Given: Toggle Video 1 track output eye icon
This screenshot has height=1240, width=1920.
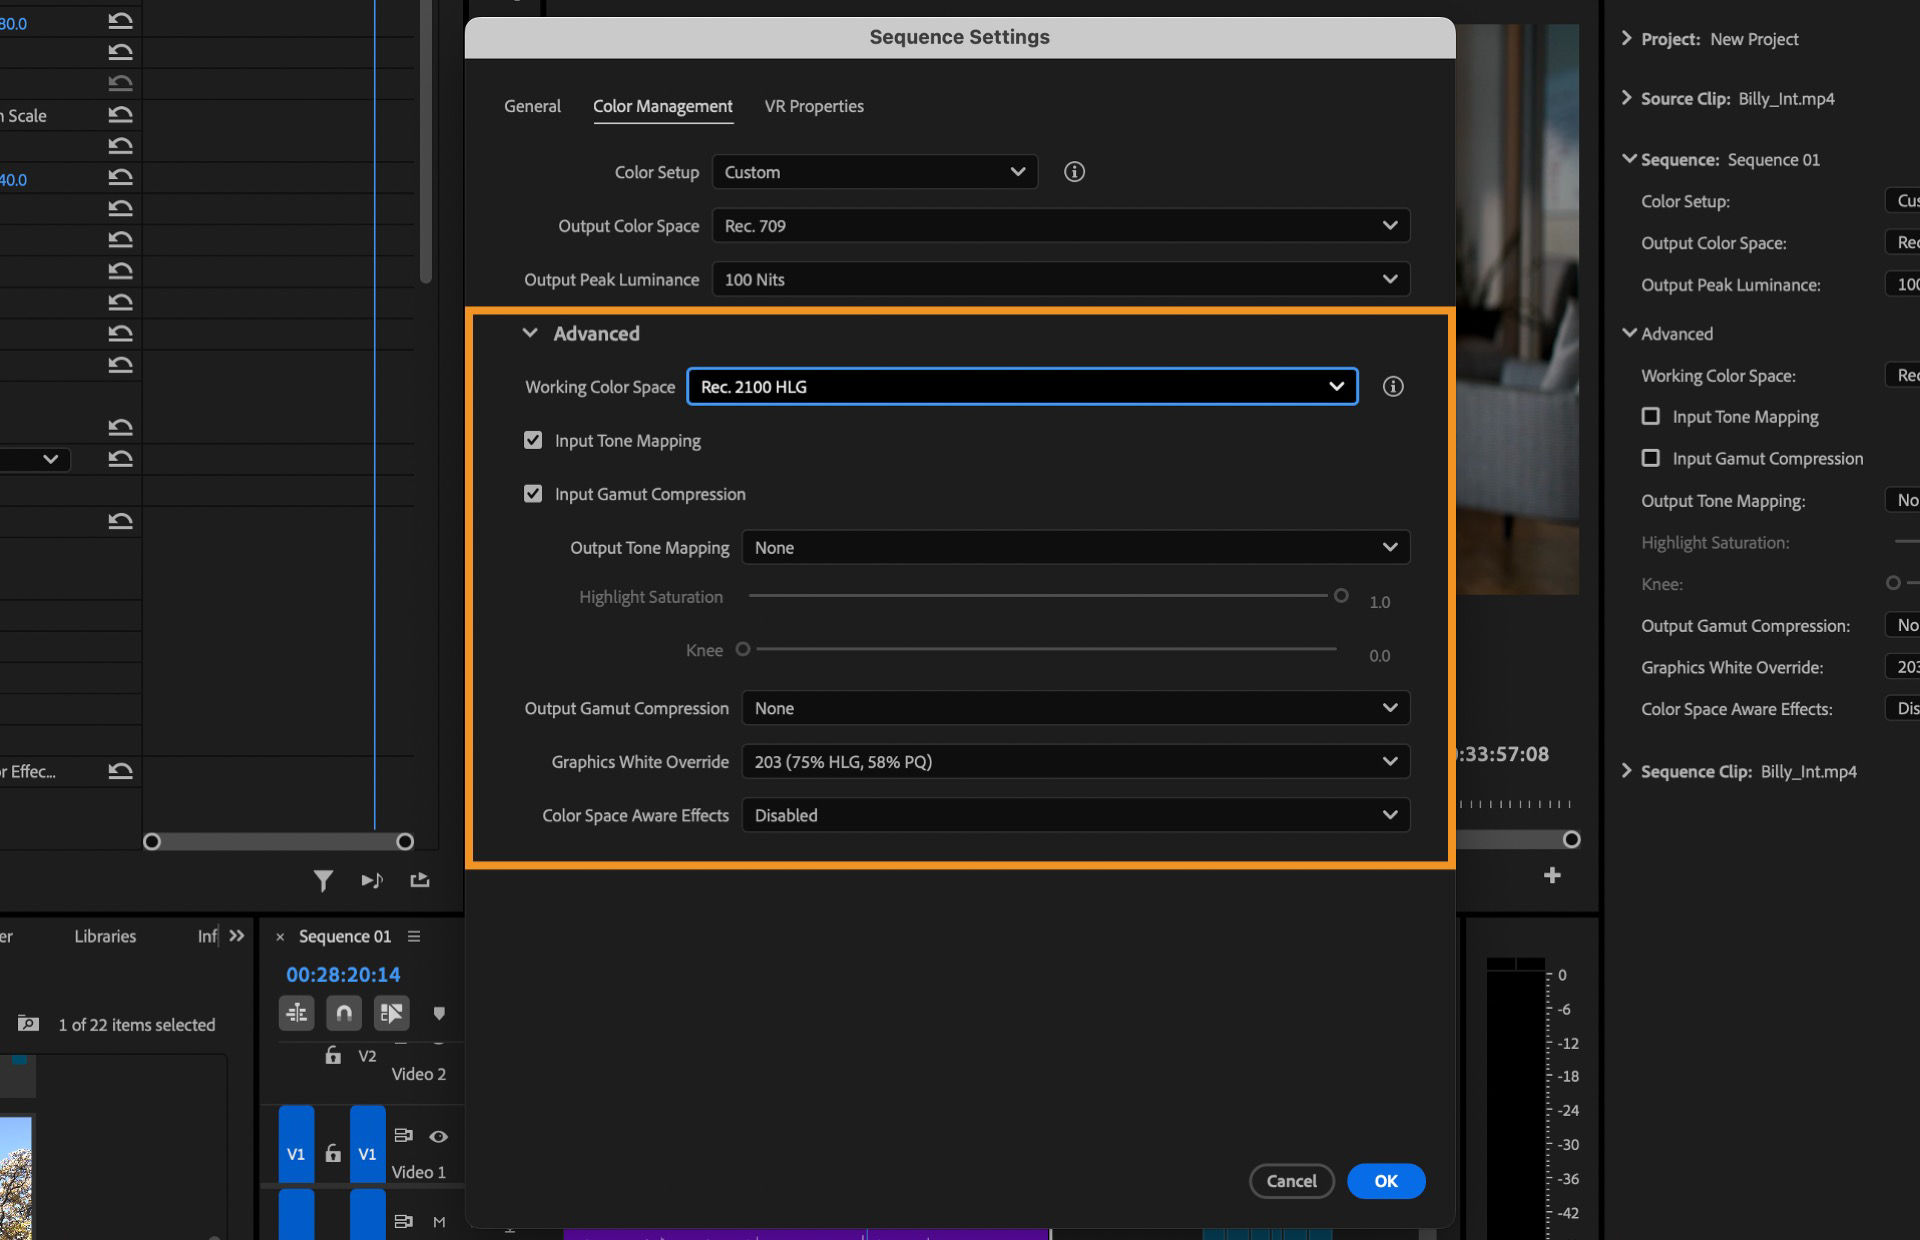Looking at the screenshot, I should click(x=437, y=1136).
